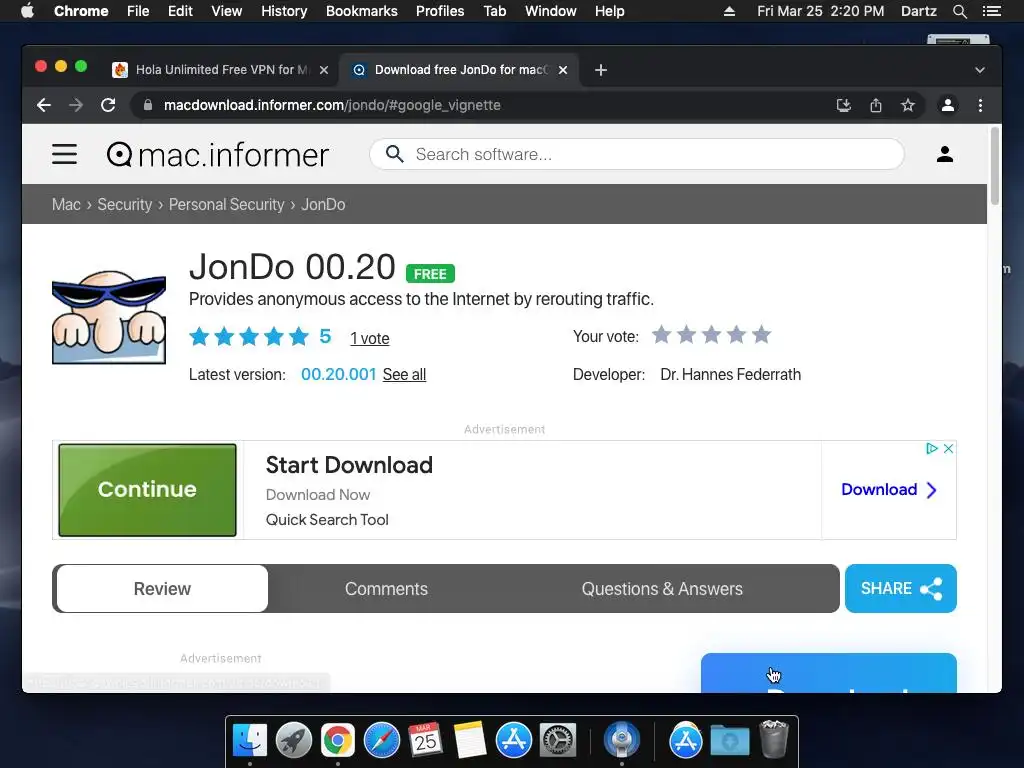Click the AdChoices triangle icon
The width and height of the screenshot is (1024, 768).
(x=932, y=449)
